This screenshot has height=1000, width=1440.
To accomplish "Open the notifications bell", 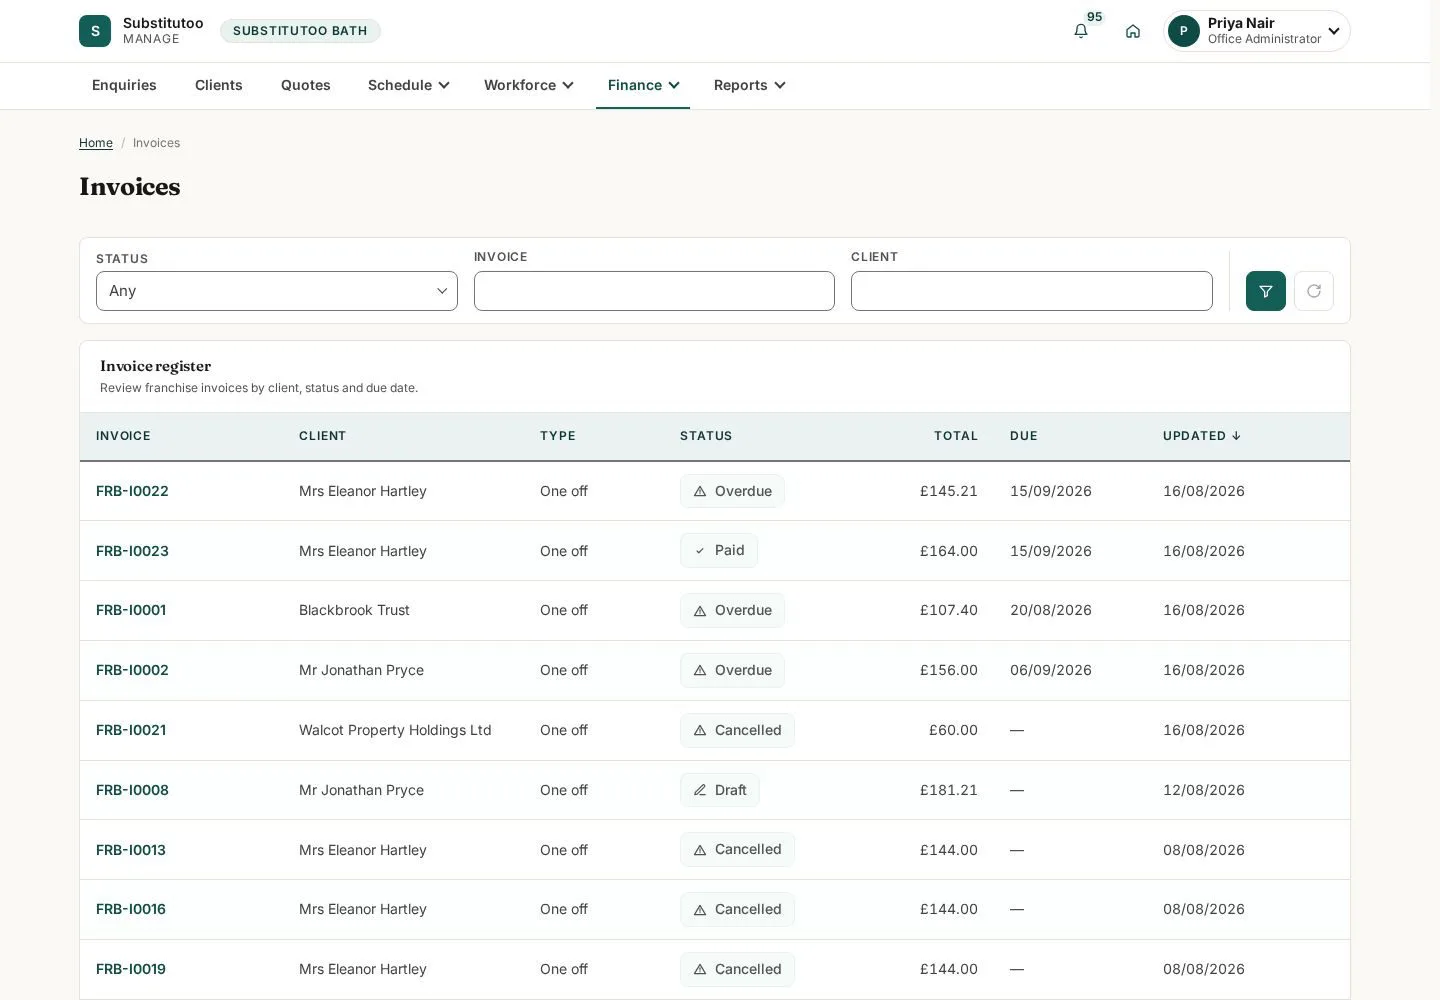I will (x=1081, y=31).
